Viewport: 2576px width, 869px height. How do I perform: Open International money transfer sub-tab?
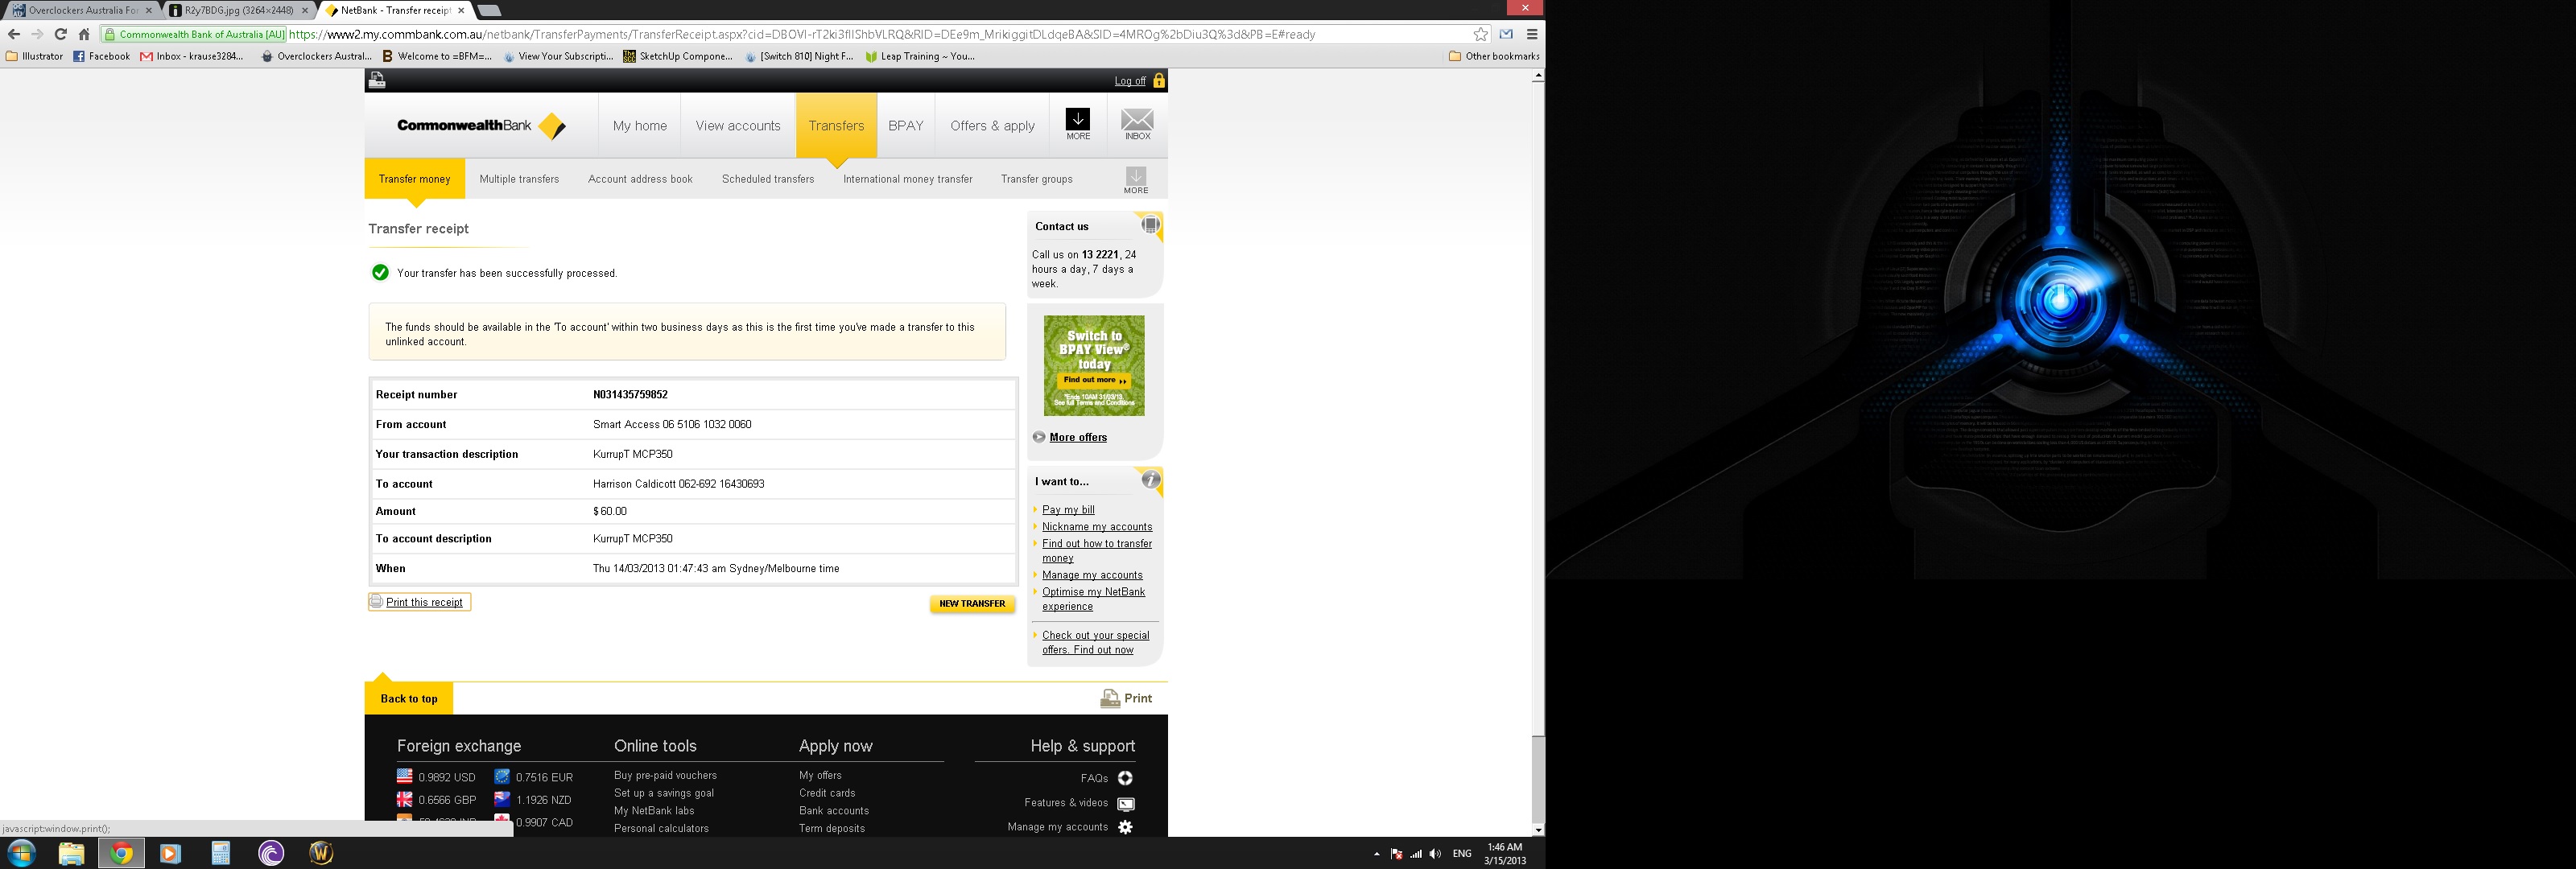point(907,179)
